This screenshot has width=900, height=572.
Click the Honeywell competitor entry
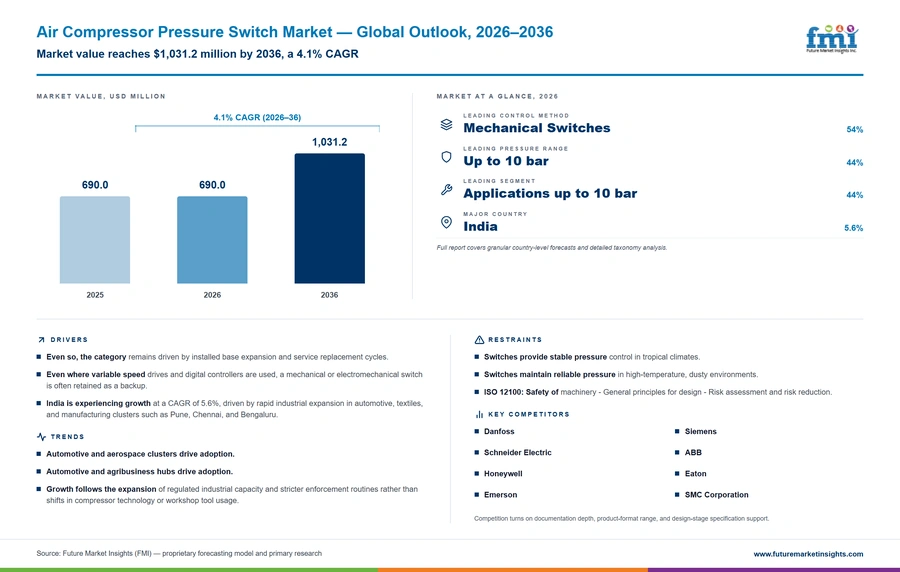pos(503,474)
